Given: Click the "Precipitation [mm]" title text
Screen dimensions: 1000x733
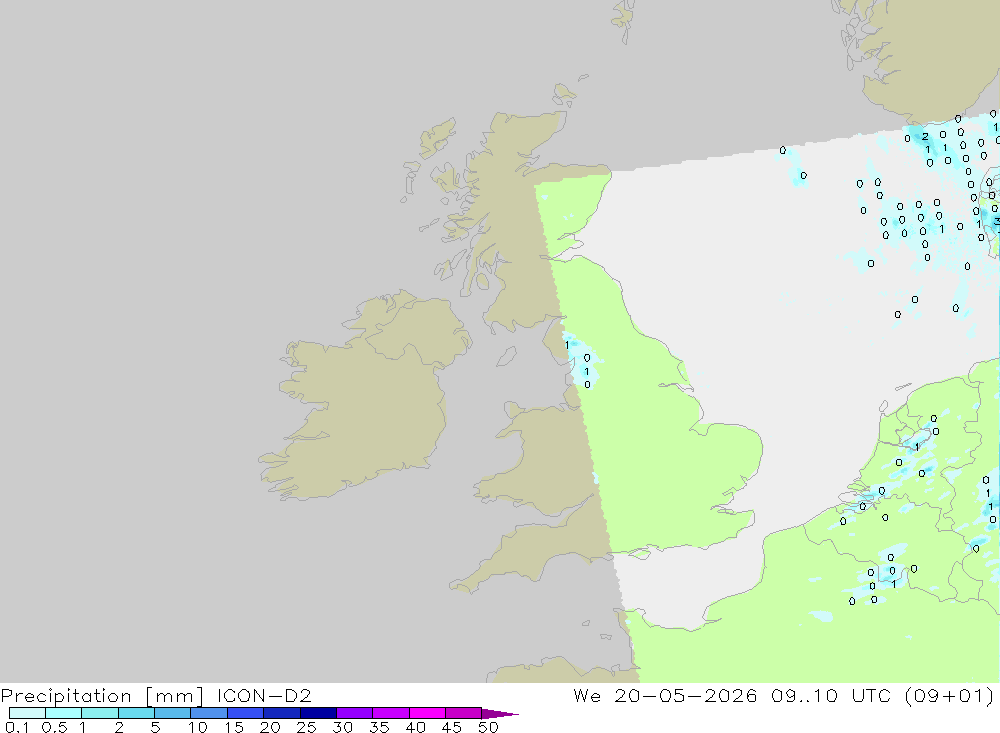Looking at the screenshot, I should click(x=102, y=696).
